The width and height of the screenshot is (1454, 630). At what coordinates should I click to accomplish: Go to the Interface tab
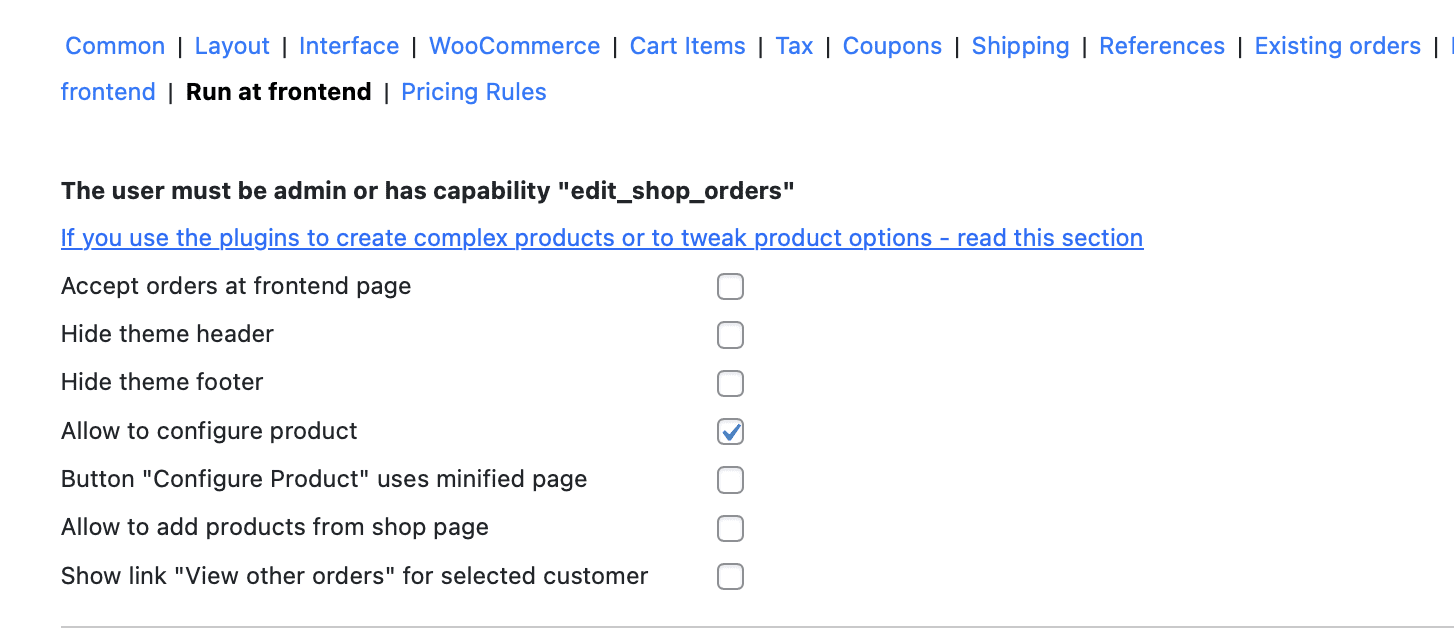click(349, 46)
